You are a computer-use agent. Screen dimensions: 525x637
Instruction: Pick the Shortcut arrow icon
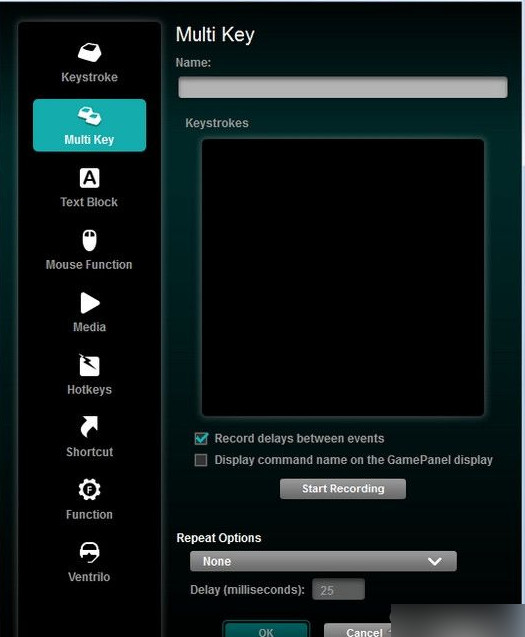89,427
